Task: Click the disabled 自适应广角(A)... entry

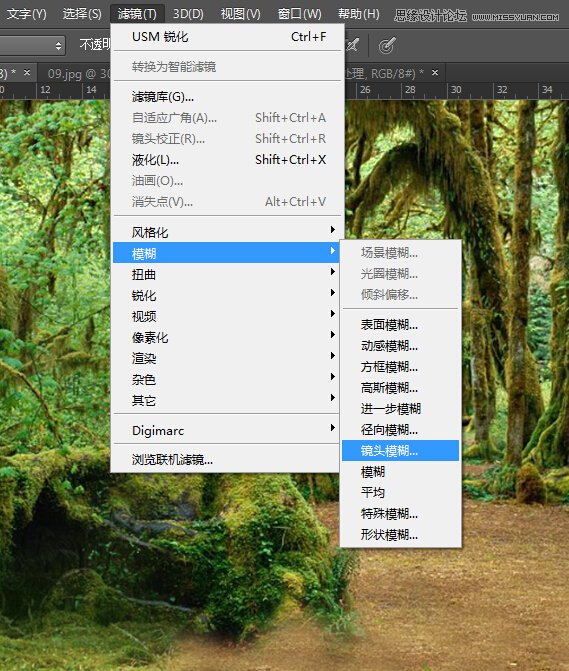Action: (227, 118)
